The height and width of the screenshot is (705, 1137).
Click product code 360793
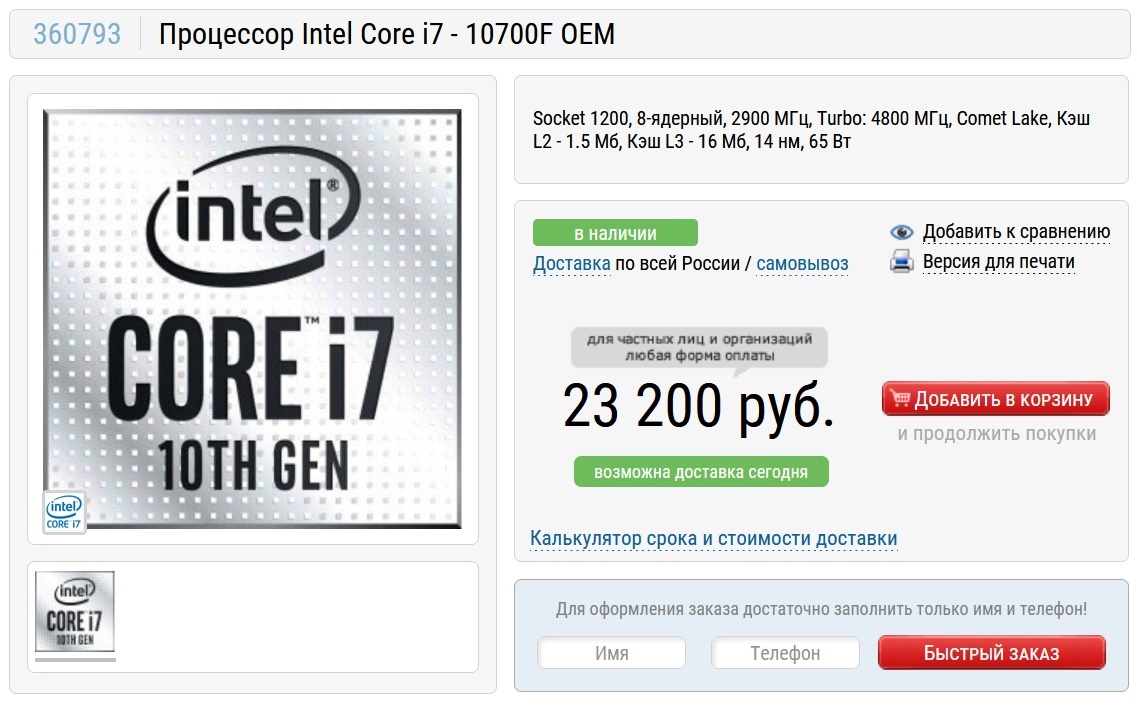pyautogui.click(x=77, y=34)
